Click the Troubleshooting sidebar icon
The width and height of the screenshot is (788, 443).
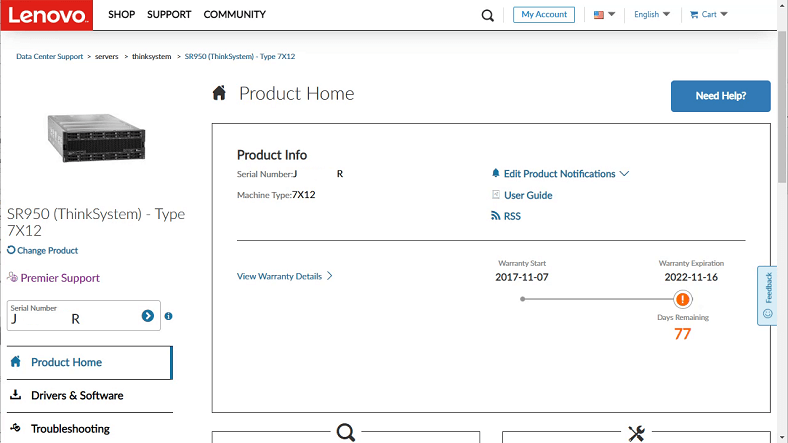pos(16,428)
